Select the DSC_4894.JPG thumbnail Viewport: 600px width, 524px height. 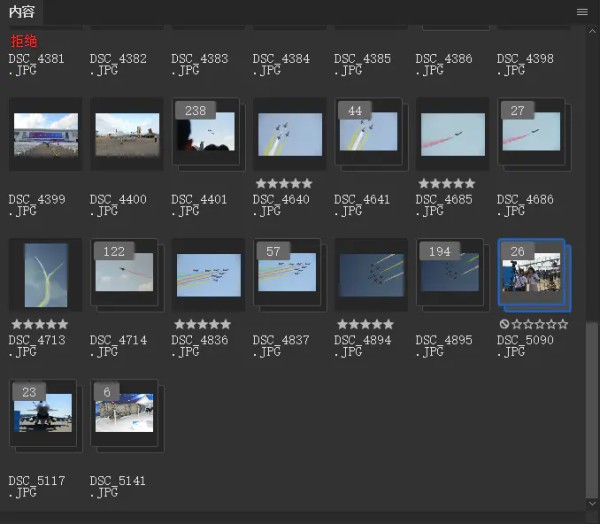point(372,275)
